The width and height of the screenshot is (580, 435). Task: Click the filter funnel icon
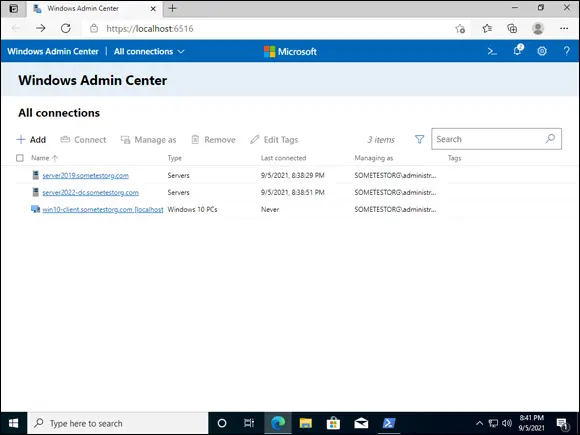(419, 139)
